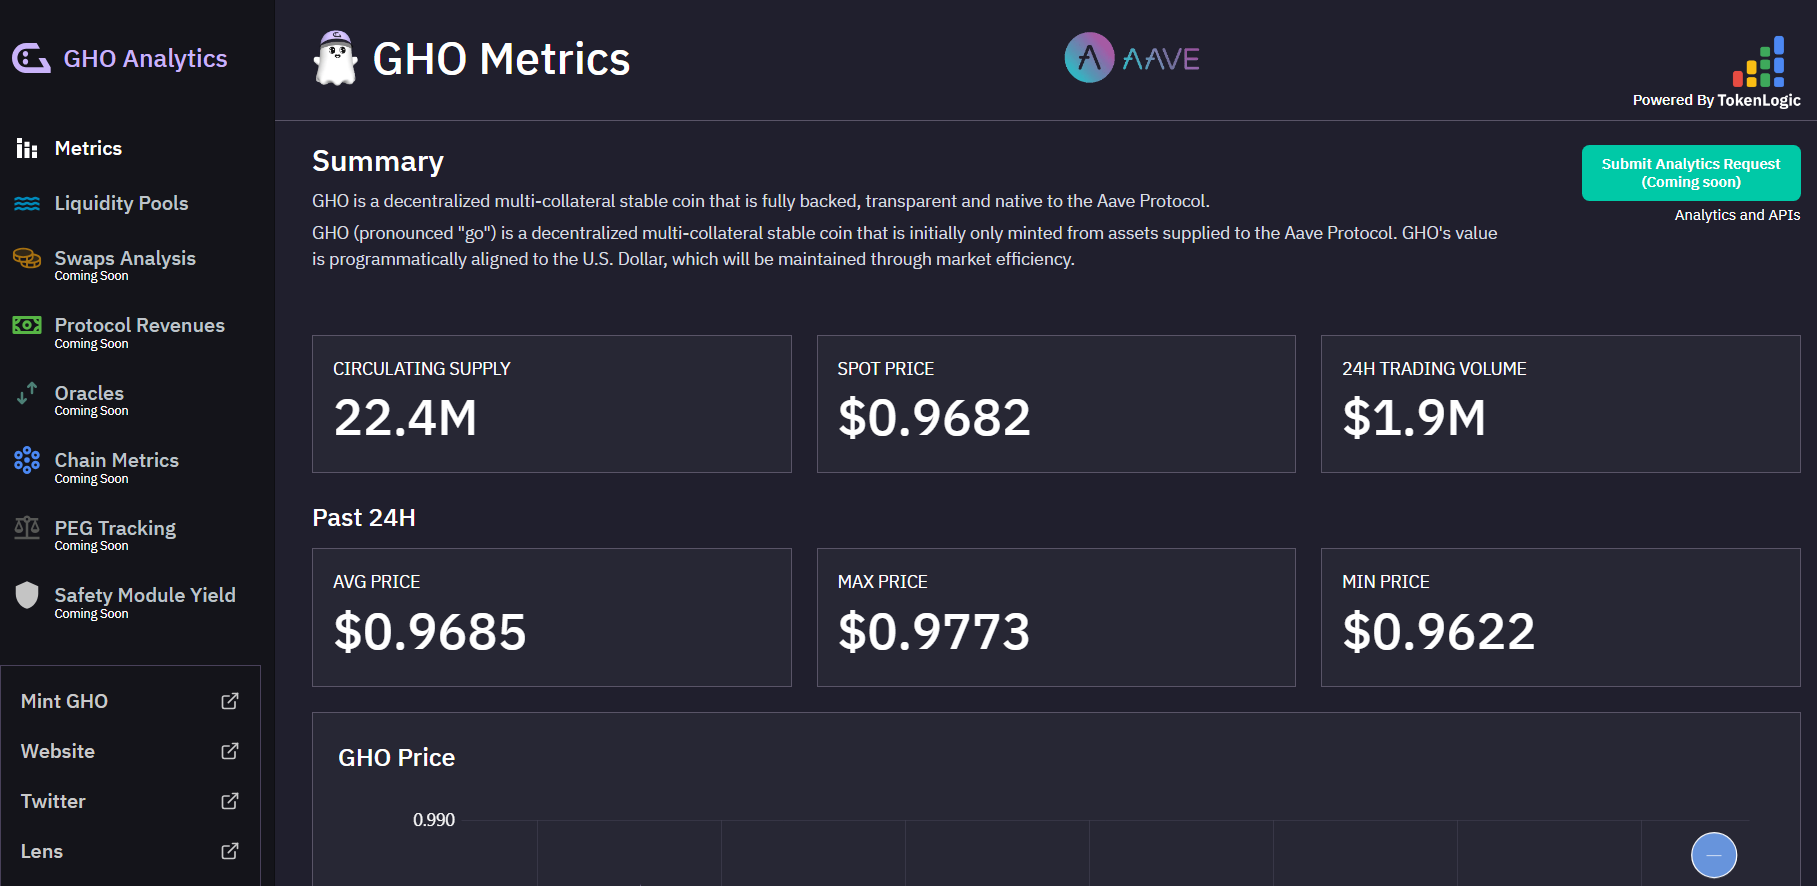This screenshot has width=1817, height=886.
Task: Click the Chain Metrics nodes icon
Action: coord(27,461)
